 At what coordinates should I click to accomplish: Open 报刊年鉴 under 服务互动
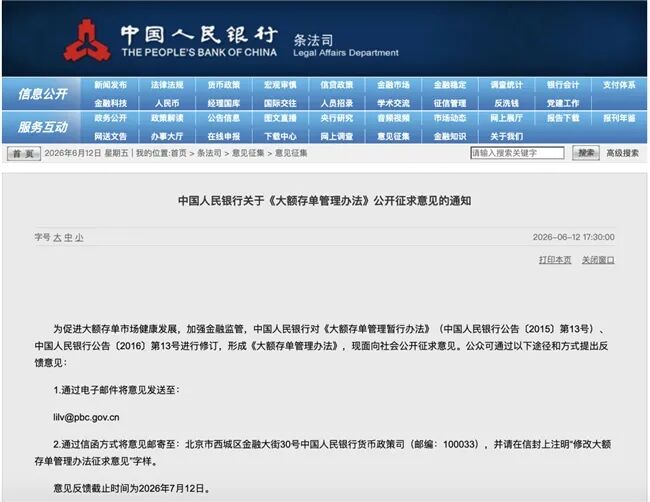tap(619, 118)
